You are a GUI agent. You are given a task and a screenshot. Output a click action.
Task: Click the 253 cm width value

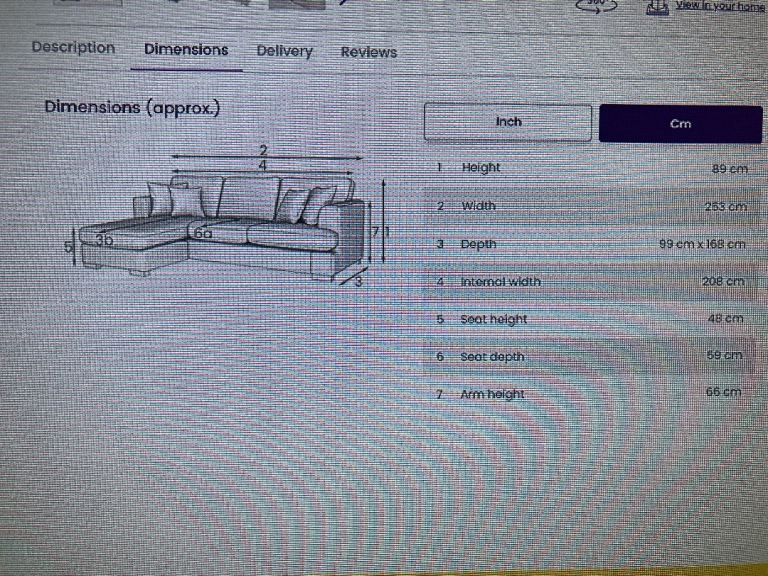point(725,207)
